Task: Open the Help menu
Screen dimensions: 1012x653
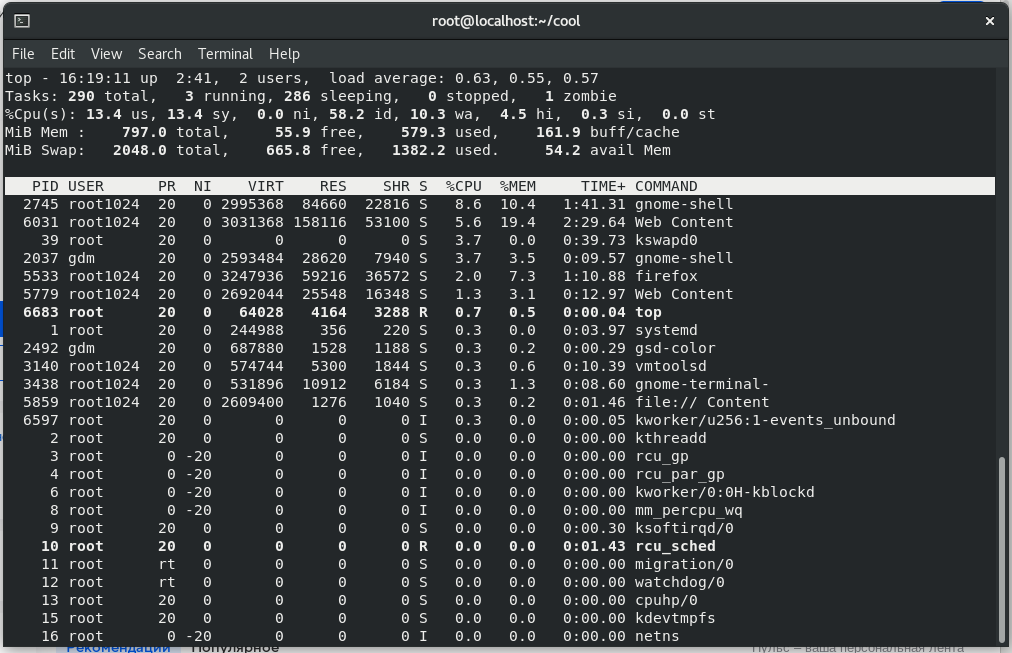Action: [284, 54]
